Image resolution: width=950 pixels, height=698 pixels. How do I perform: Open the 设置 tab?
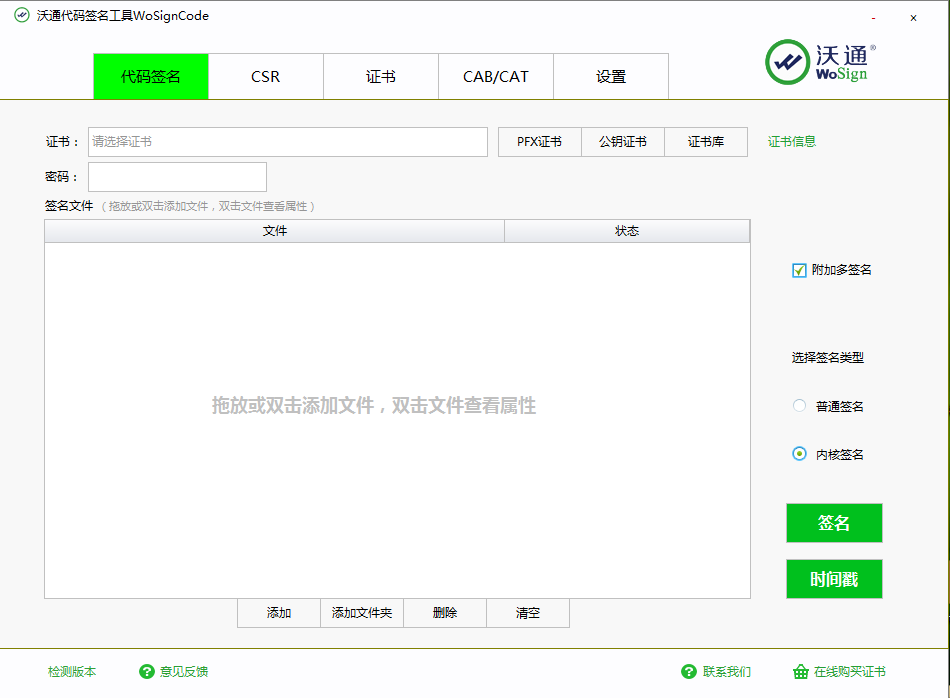point(611,76)
